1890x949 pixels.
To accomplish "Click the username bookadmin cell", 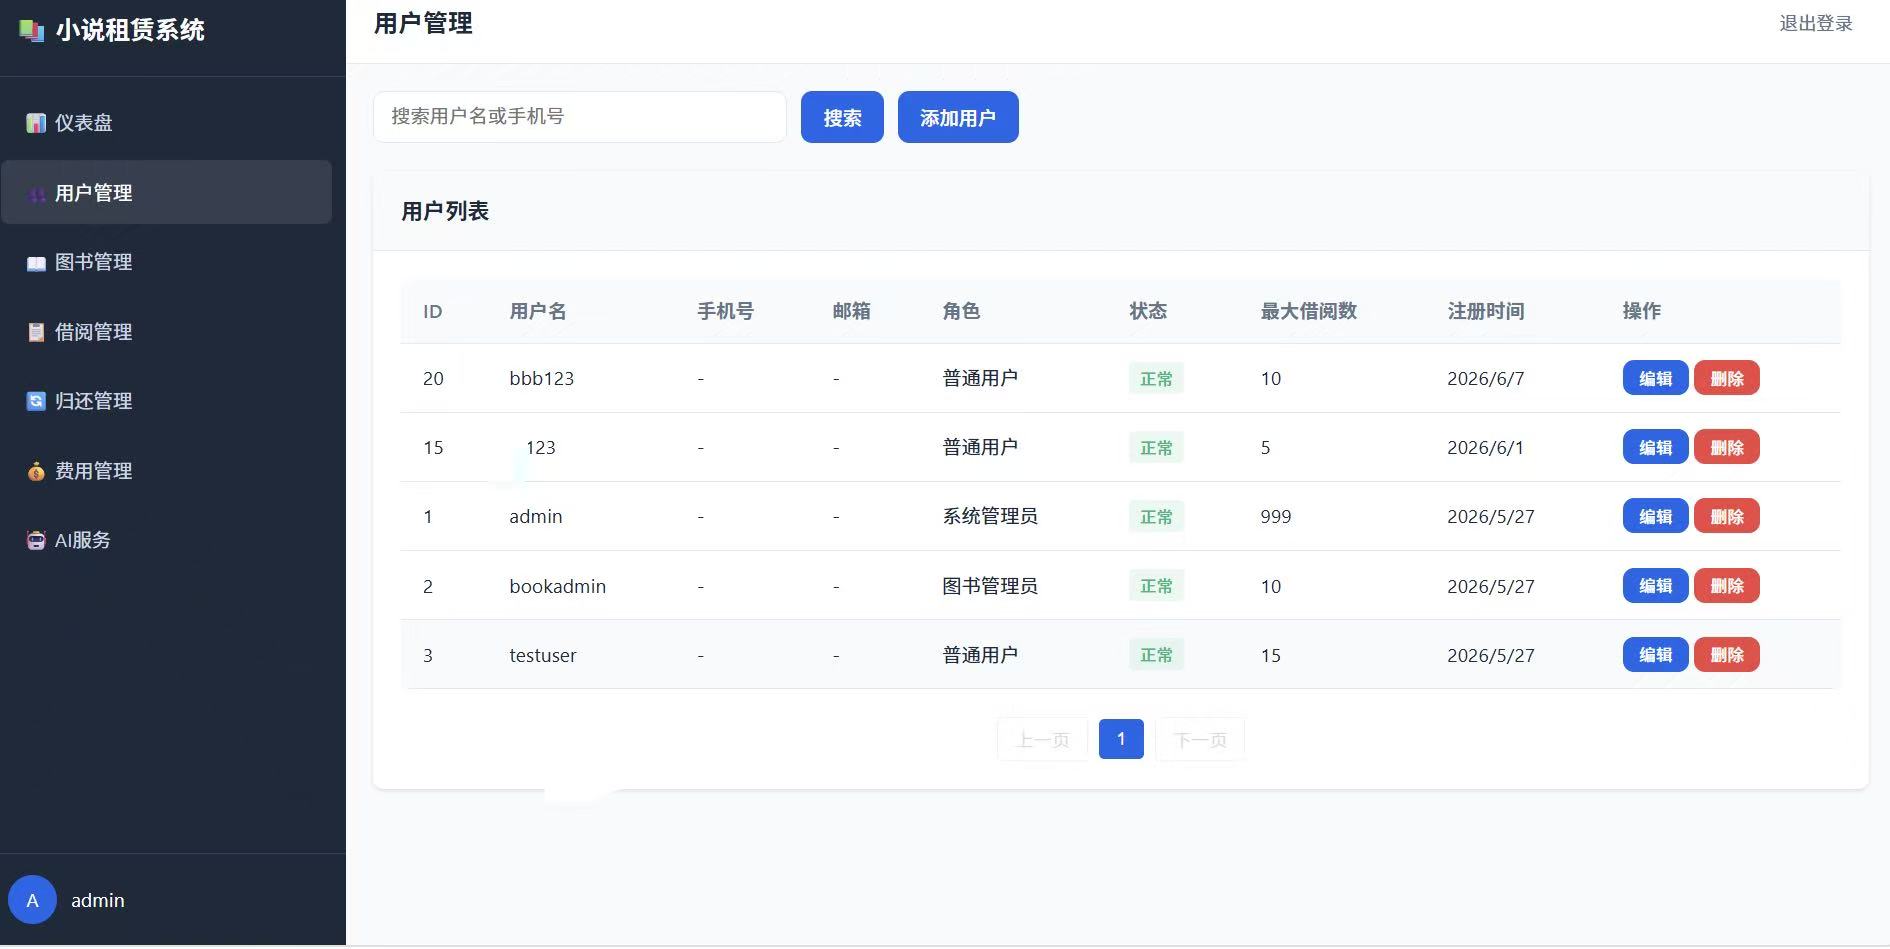I will click(557, 586).
